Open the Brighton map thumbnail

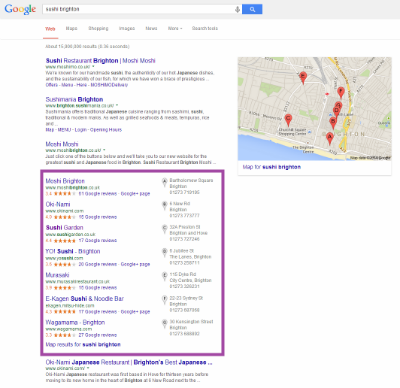314,109
